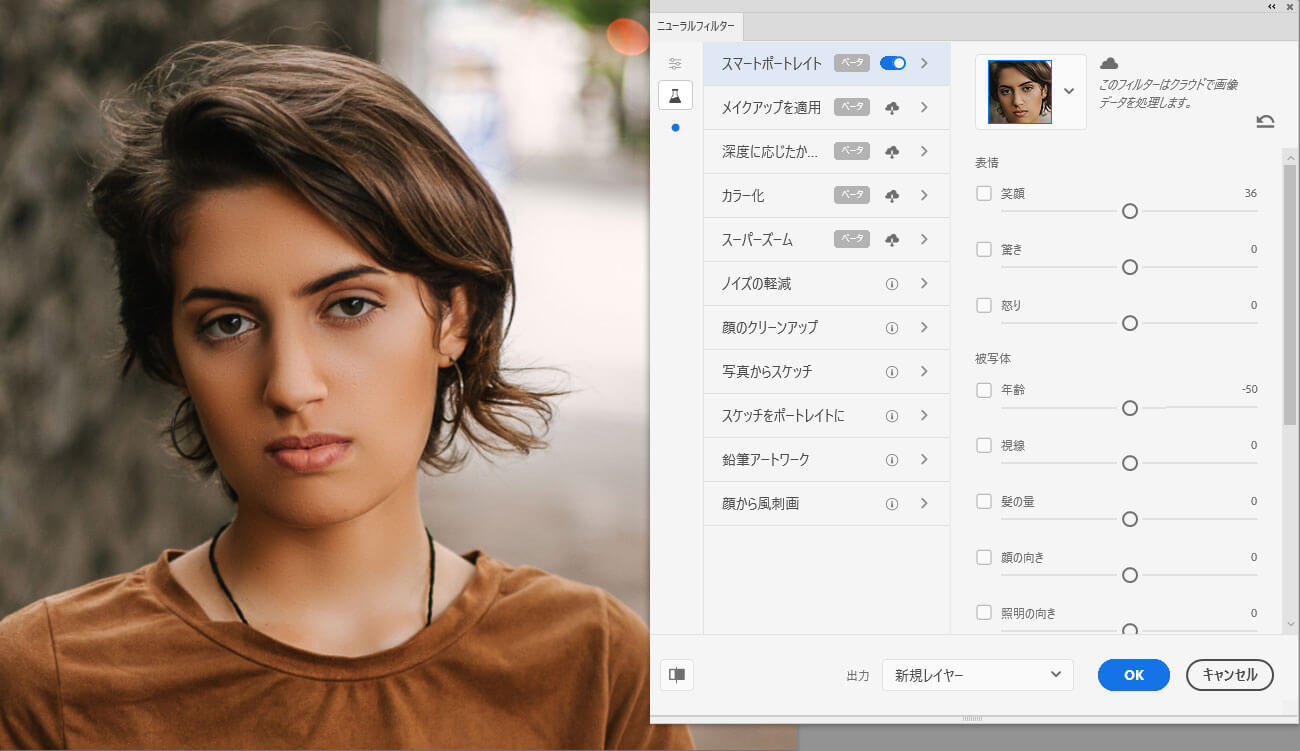Screen dimensions: 1300x751
Task: Click the info icon for ノイズの軽減
Action: [x=892, y=284]
